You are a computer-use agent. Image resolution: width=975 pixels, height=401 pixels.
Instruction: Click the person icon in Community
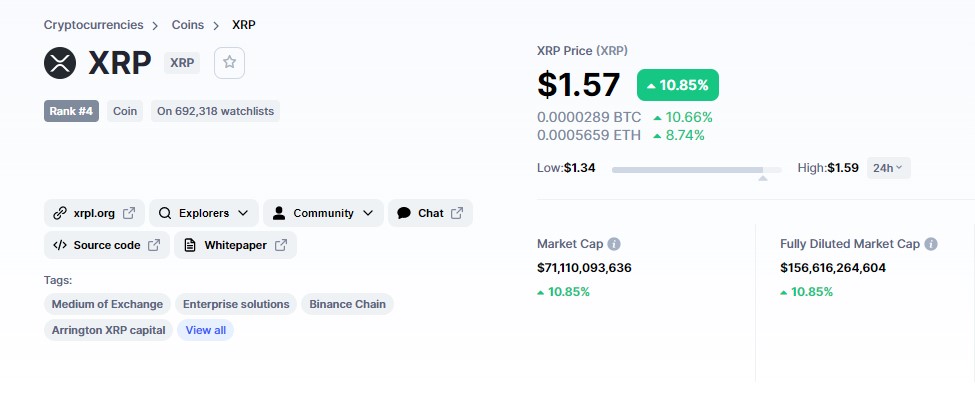(279, 213)
